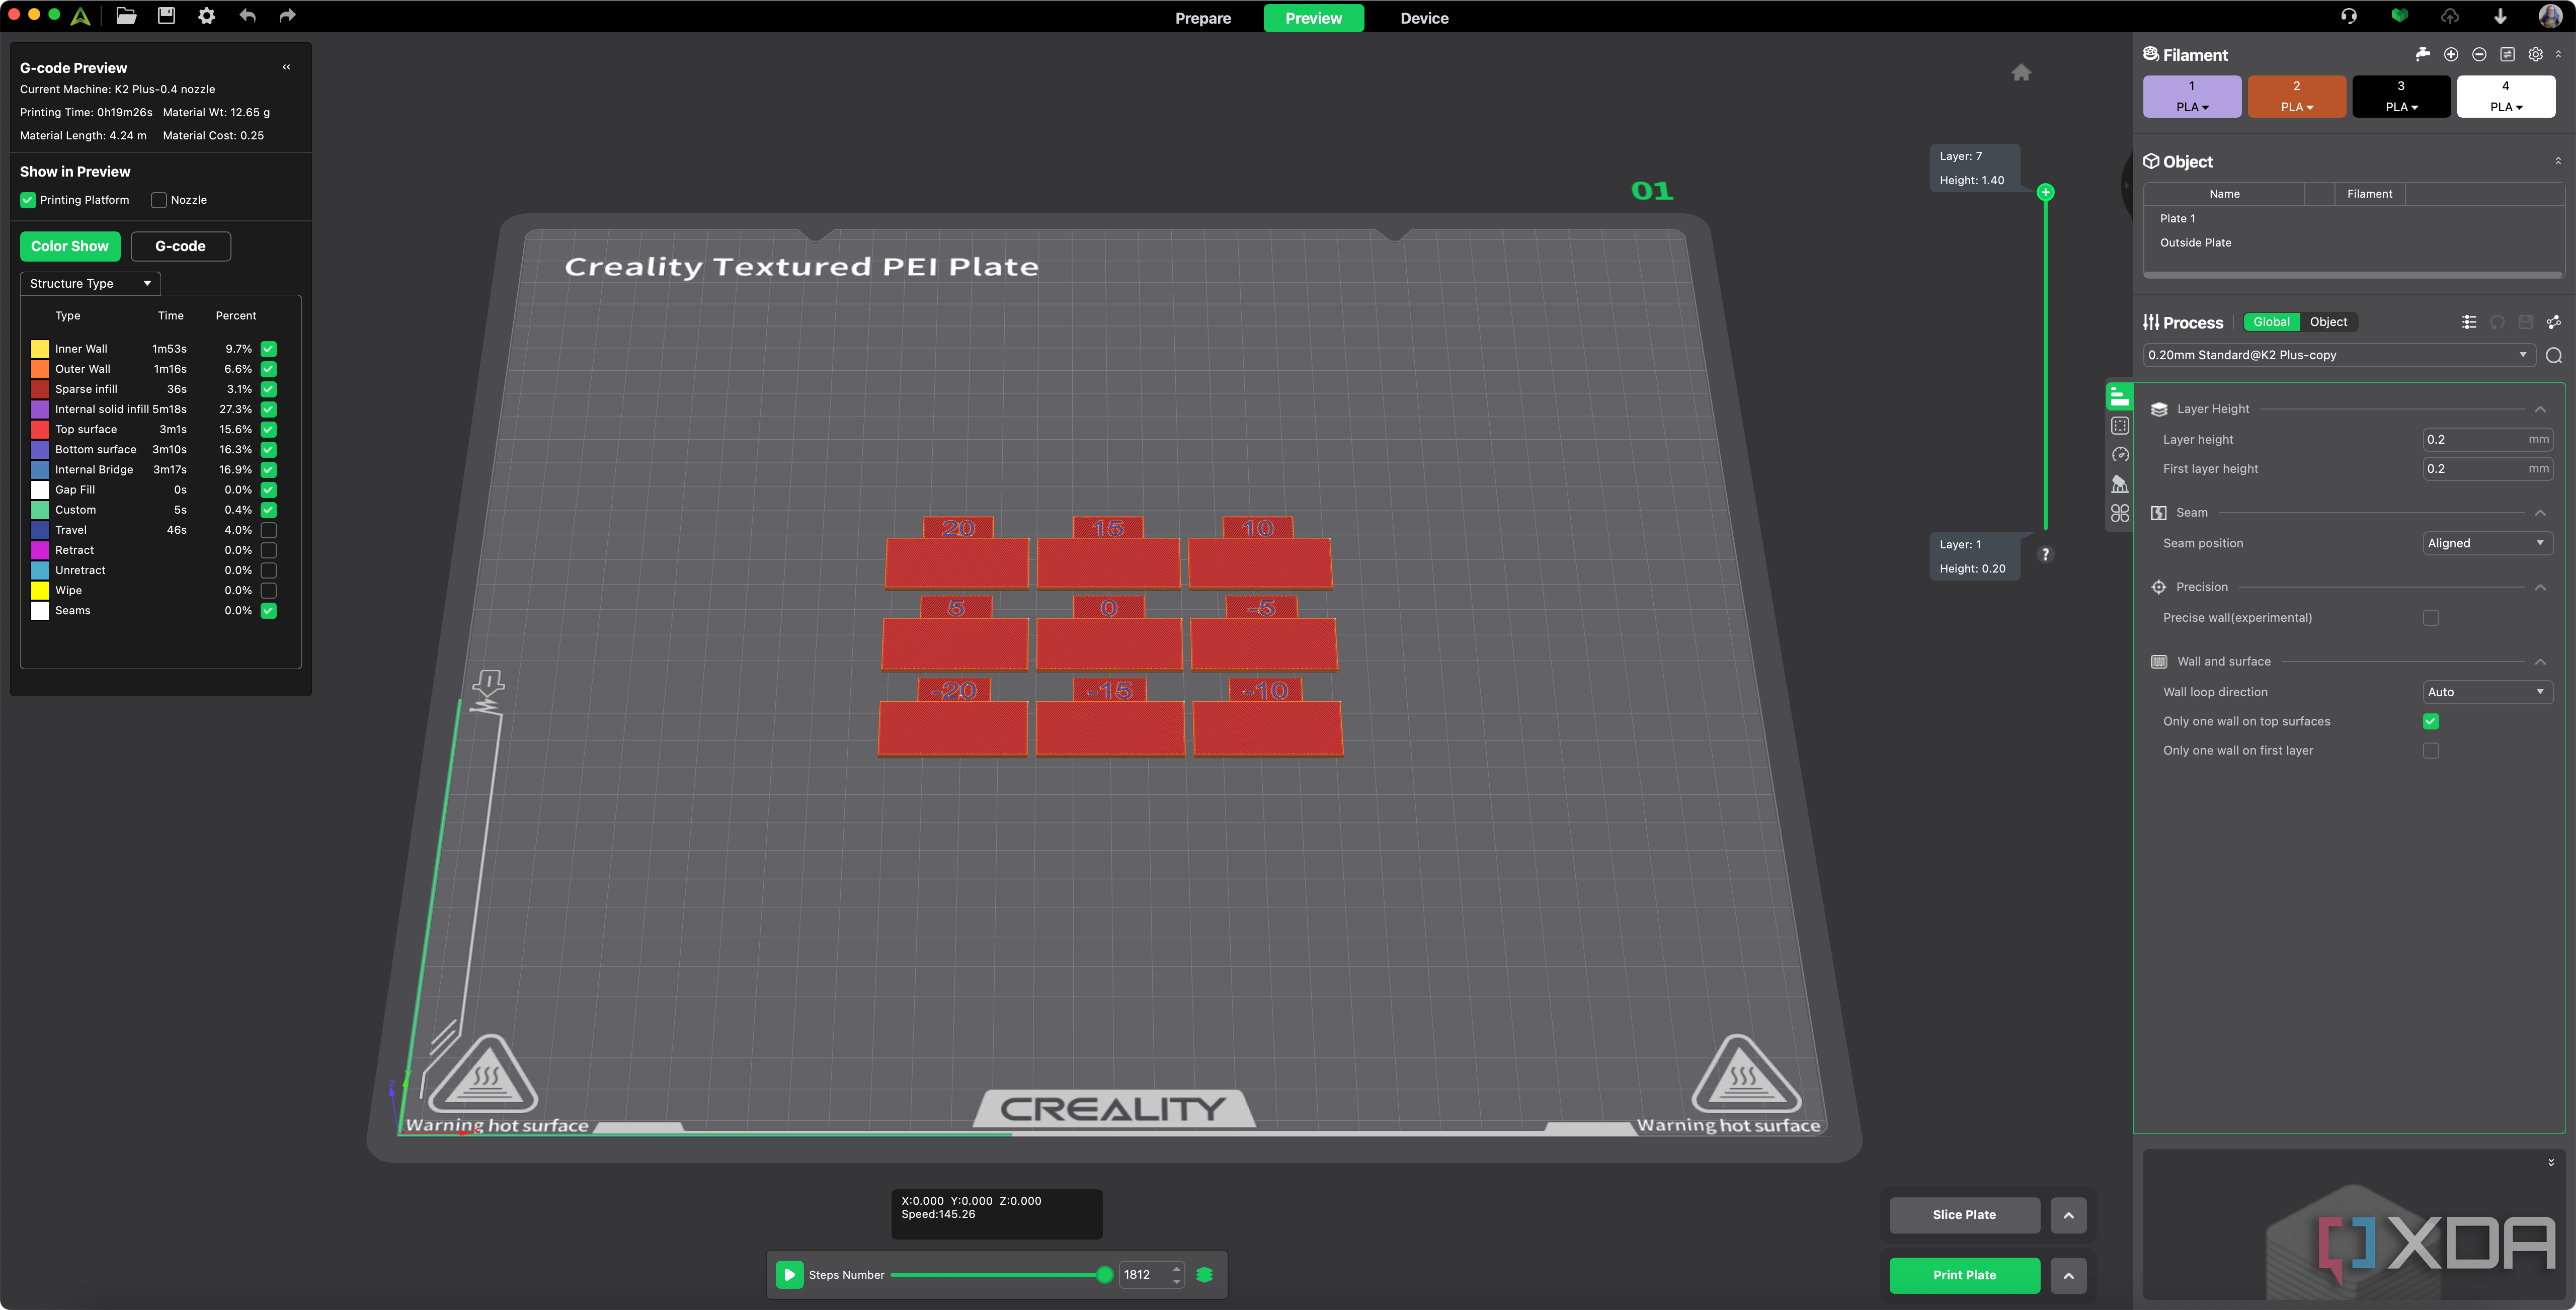Viewport: 2576px width, 1310px height.
Task: Enable the Nozzle checkbox
Action: coord(158,200)
